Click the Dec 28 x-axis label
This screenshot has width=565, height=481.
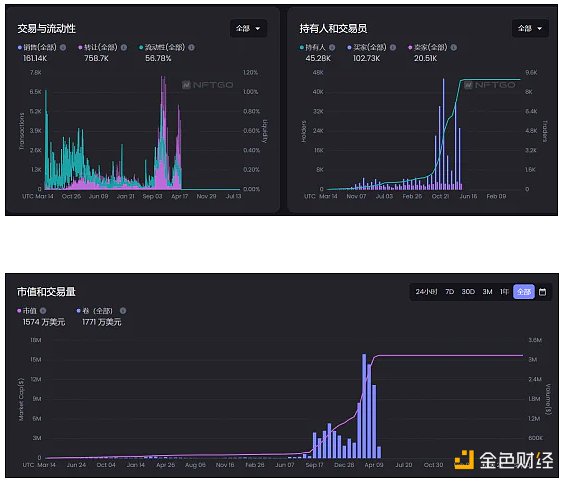coord(344,465)
